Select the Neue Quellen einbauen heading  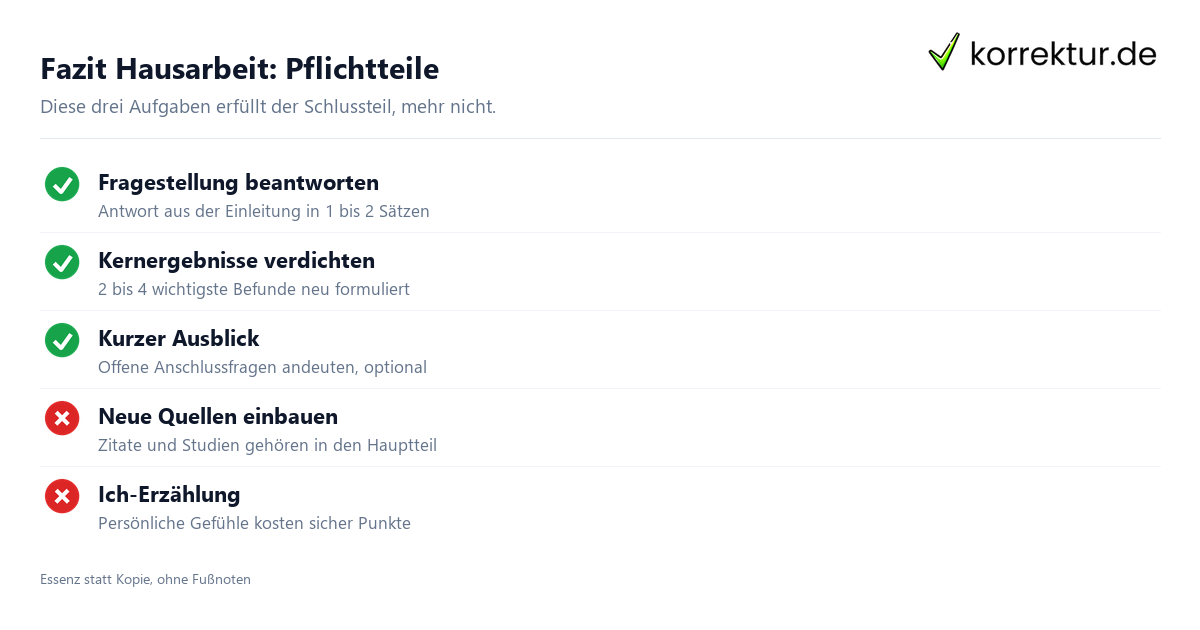tap(218, 417)
